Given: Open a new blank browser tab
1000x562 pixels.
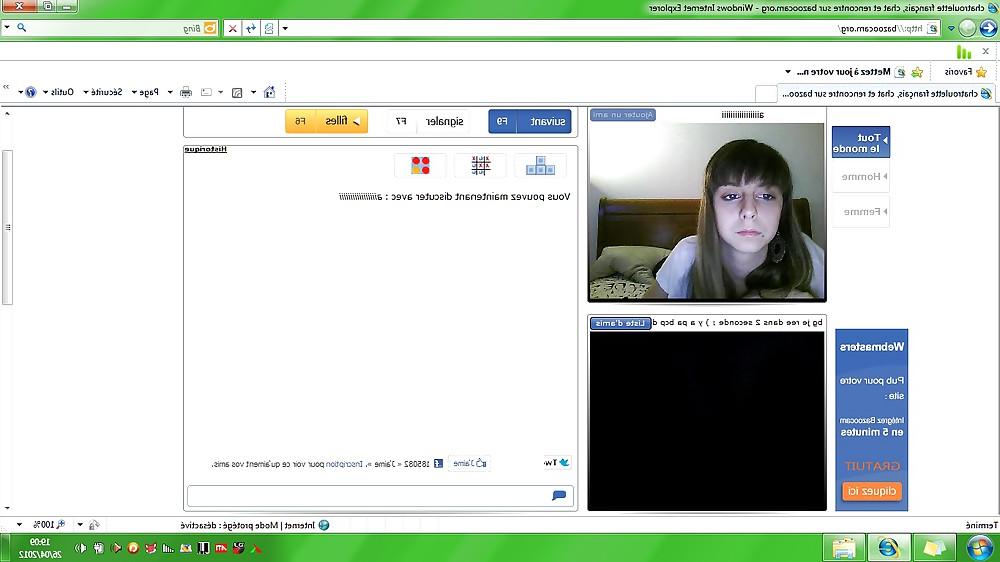Looking at the screenshot, I should tap(765, 94).
